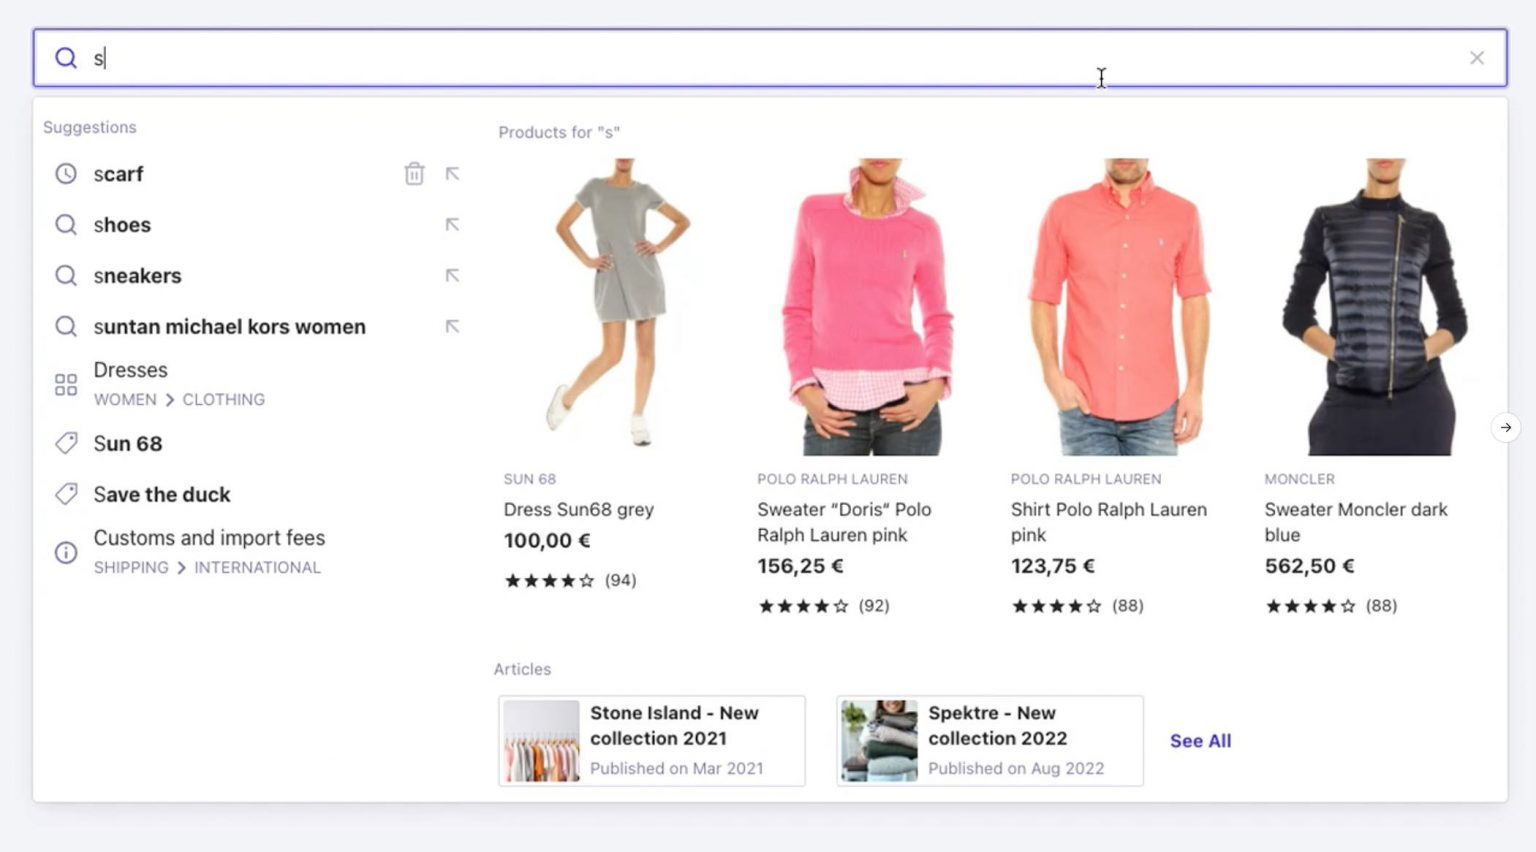This screenshot has height=852, width=1536.
Task: Click the 156,25 € price
Action: point(800,566)
